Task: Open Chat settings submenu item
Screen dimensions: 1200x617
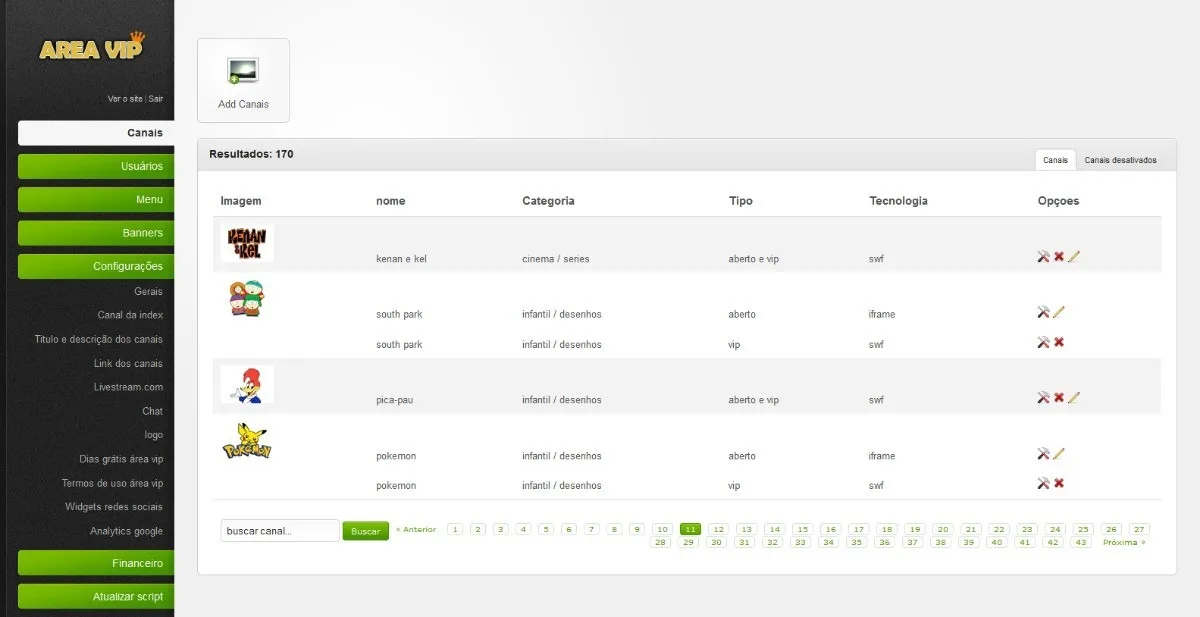Action: [x=152, y=411]
